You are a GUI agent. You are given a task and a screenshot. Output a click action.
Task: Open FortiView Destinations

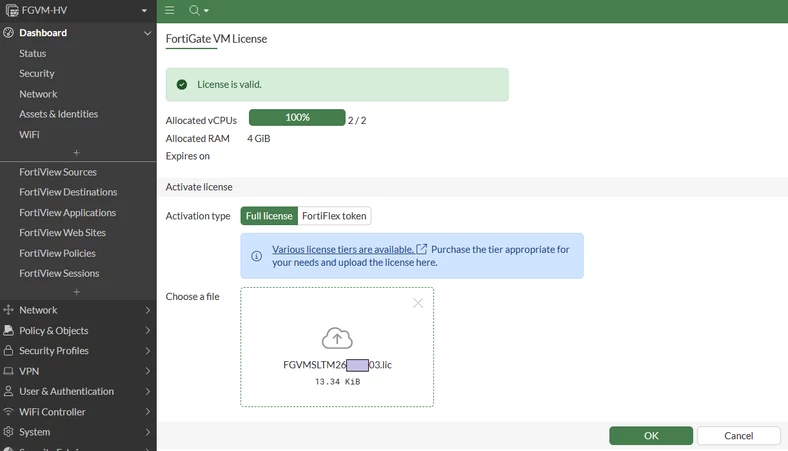pos(68,192)
